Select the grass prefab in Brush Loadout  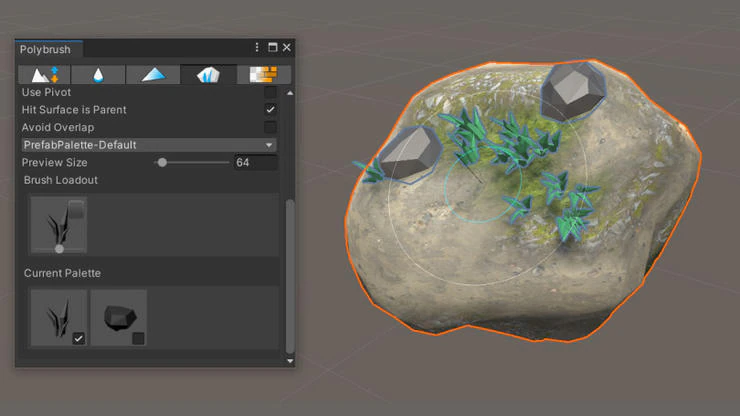click(59, 225)
